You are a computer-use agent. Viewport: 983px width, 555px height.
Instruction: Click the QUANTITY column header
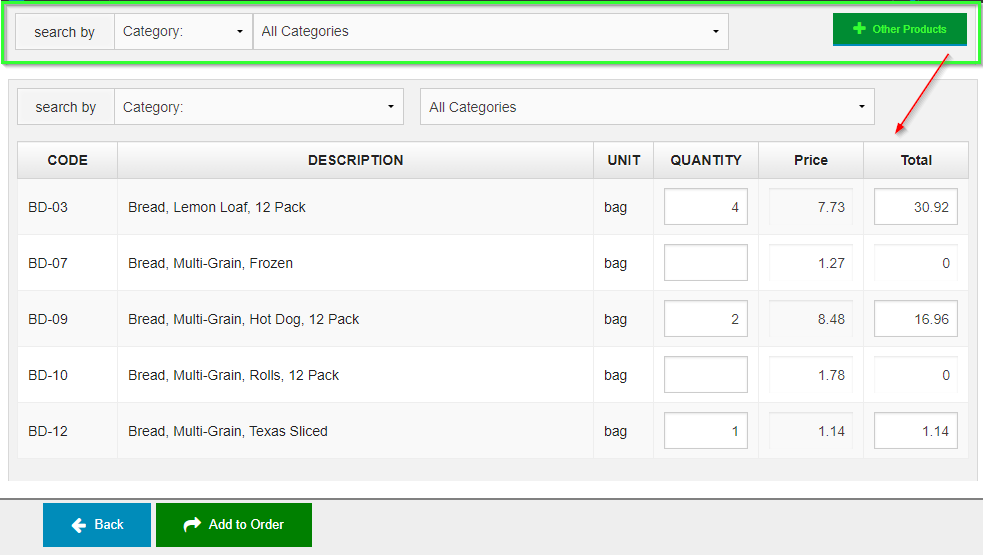(706, 160)
